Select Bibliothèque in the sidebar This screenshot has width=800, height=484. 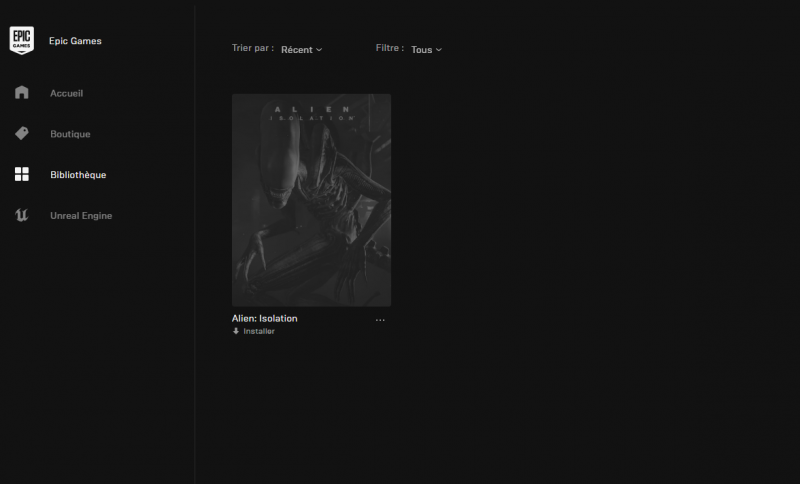point(78,175)
